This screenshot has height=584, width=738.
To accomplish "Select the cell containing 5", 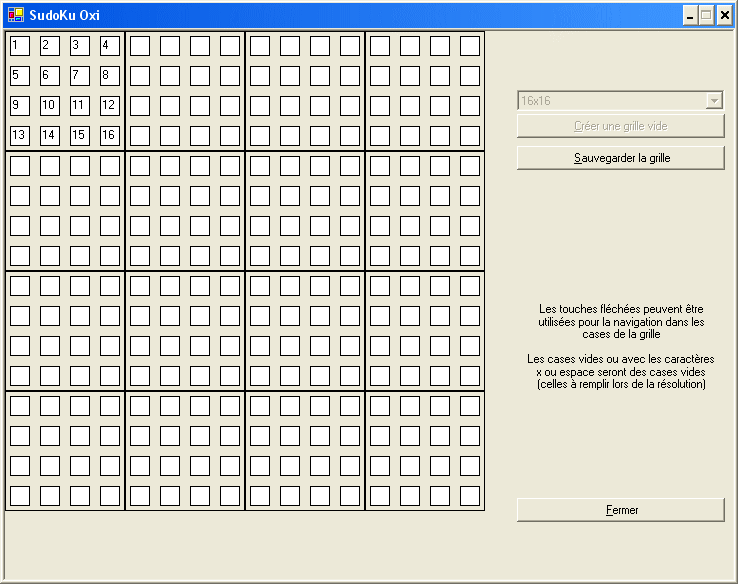I will tap(20, 75).
